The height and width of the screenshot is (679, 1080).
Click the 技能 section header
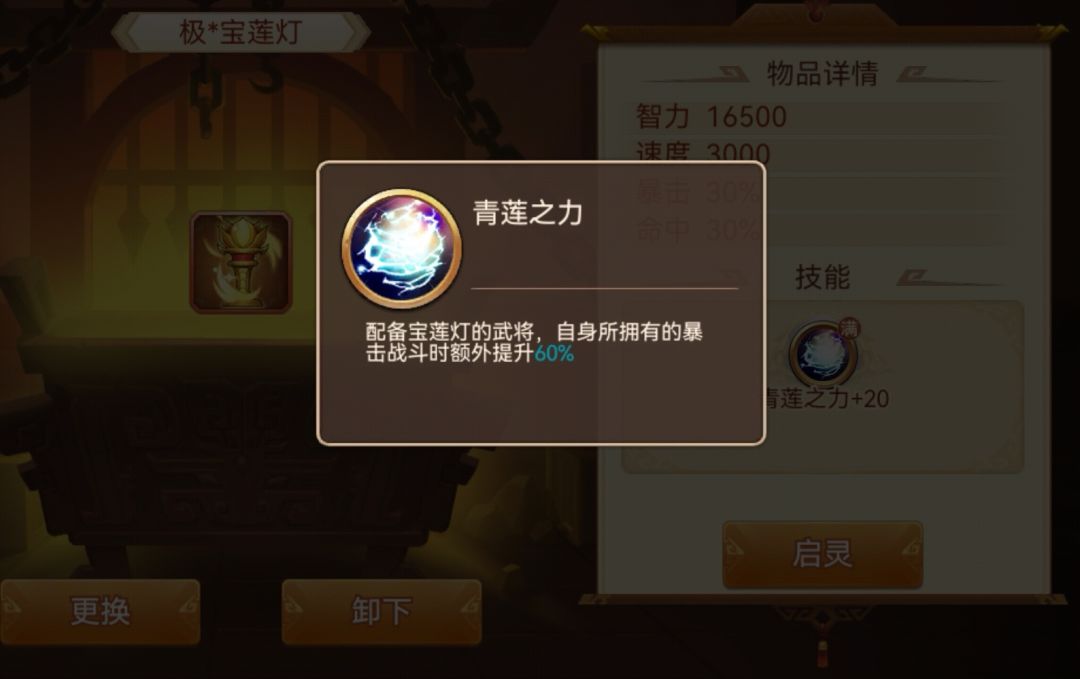point(822,277)
